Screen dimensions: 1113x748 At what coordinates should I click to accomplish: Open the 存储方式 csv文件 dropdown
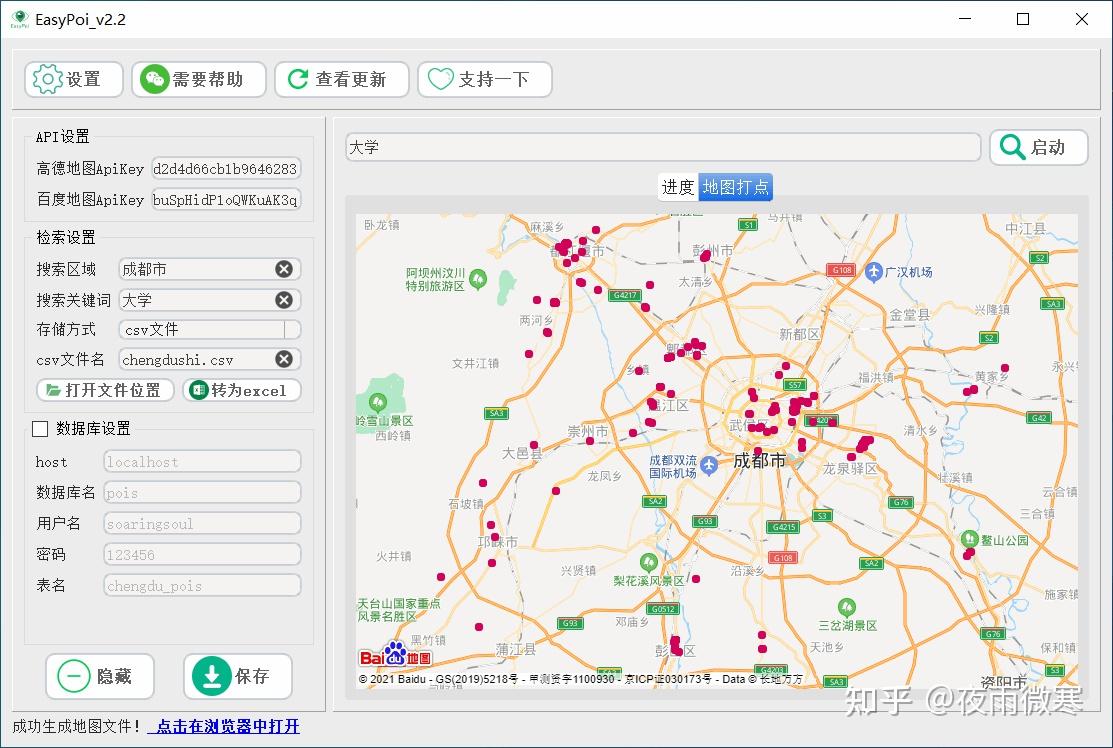tap(210, 329)
